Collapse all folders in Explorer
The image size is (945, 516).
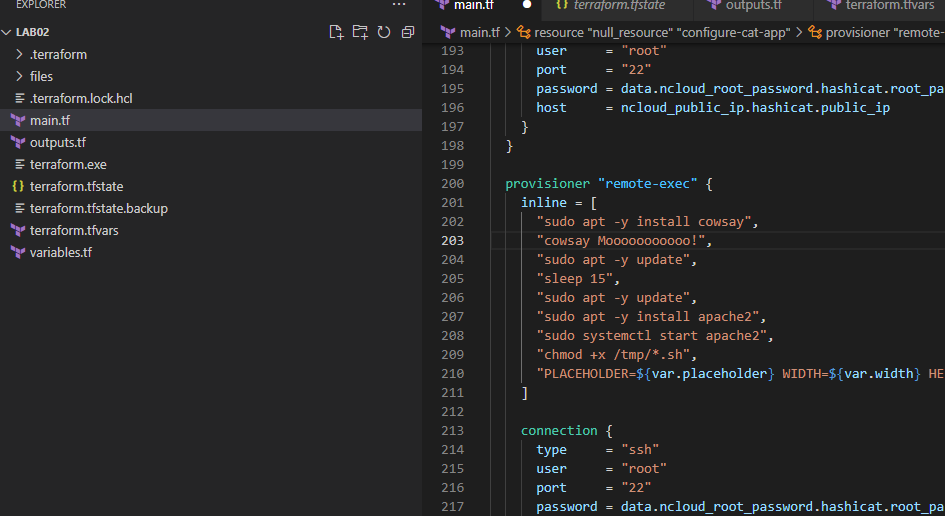pyautogui.click(x=408, y=32)
